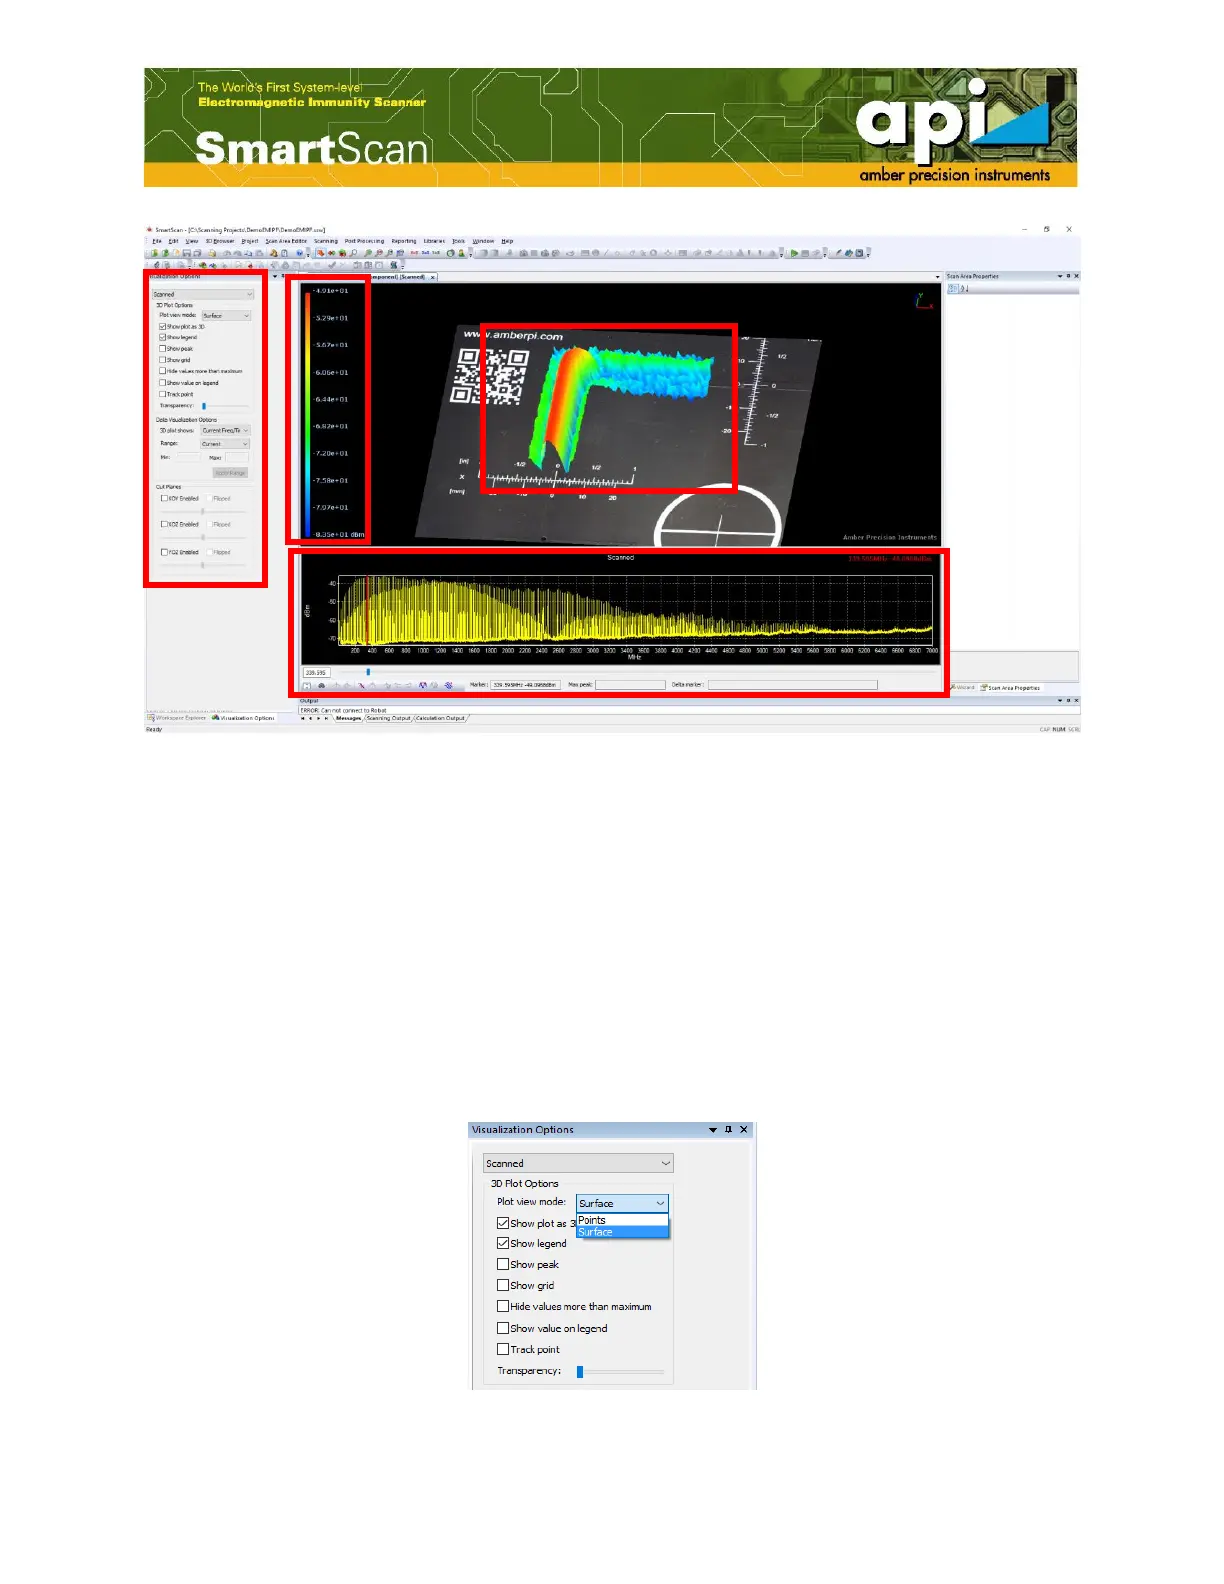Screen dimensions: 1224x1584
Task: Select the Calculation Output tab
Action: pyautogui.click(x=440, y=718)
